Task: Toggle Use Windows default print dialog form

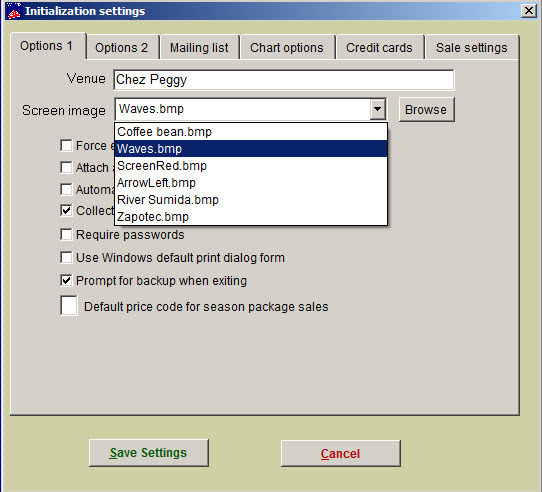Action: [x=66, y=258]
